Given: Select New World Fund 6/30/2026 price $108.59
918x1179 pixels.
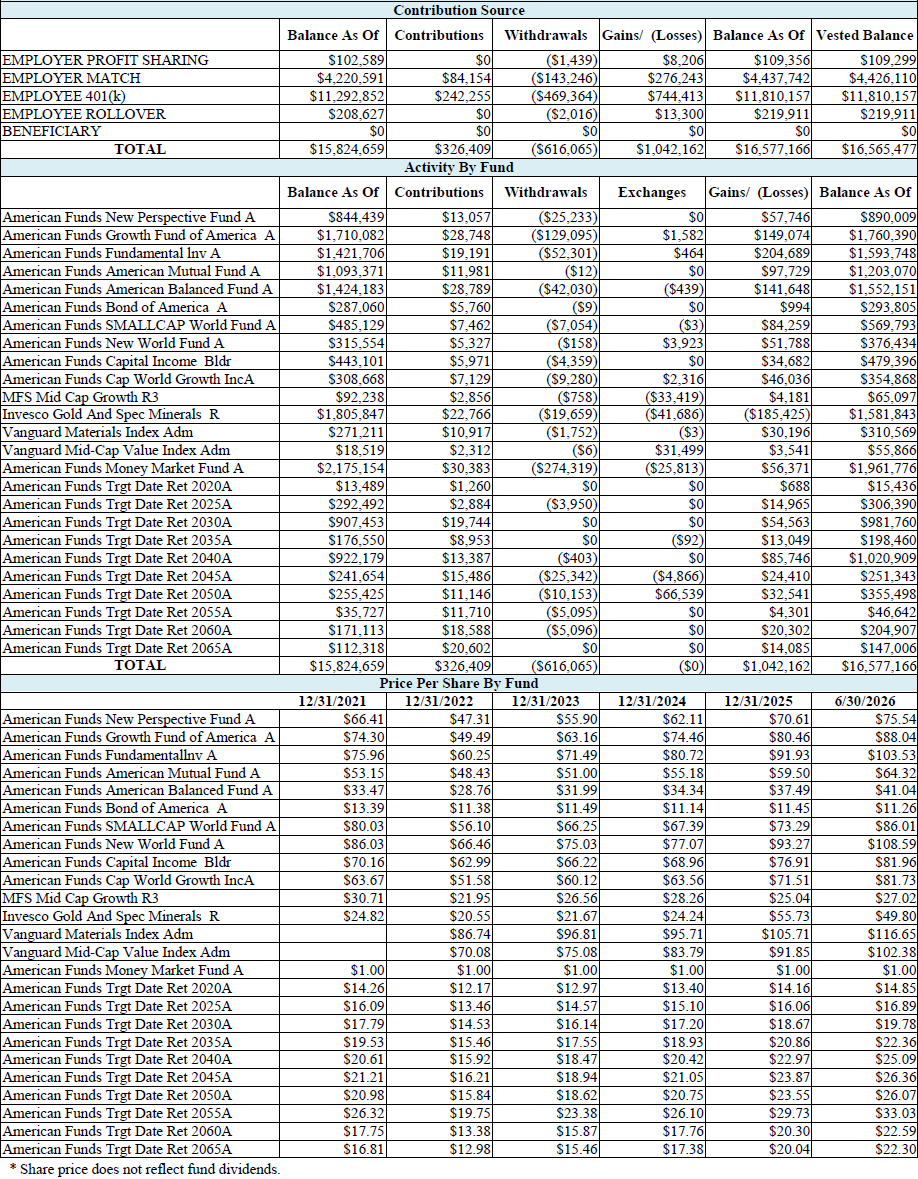Looking at the screenshot, I should [x=892, y=844].
